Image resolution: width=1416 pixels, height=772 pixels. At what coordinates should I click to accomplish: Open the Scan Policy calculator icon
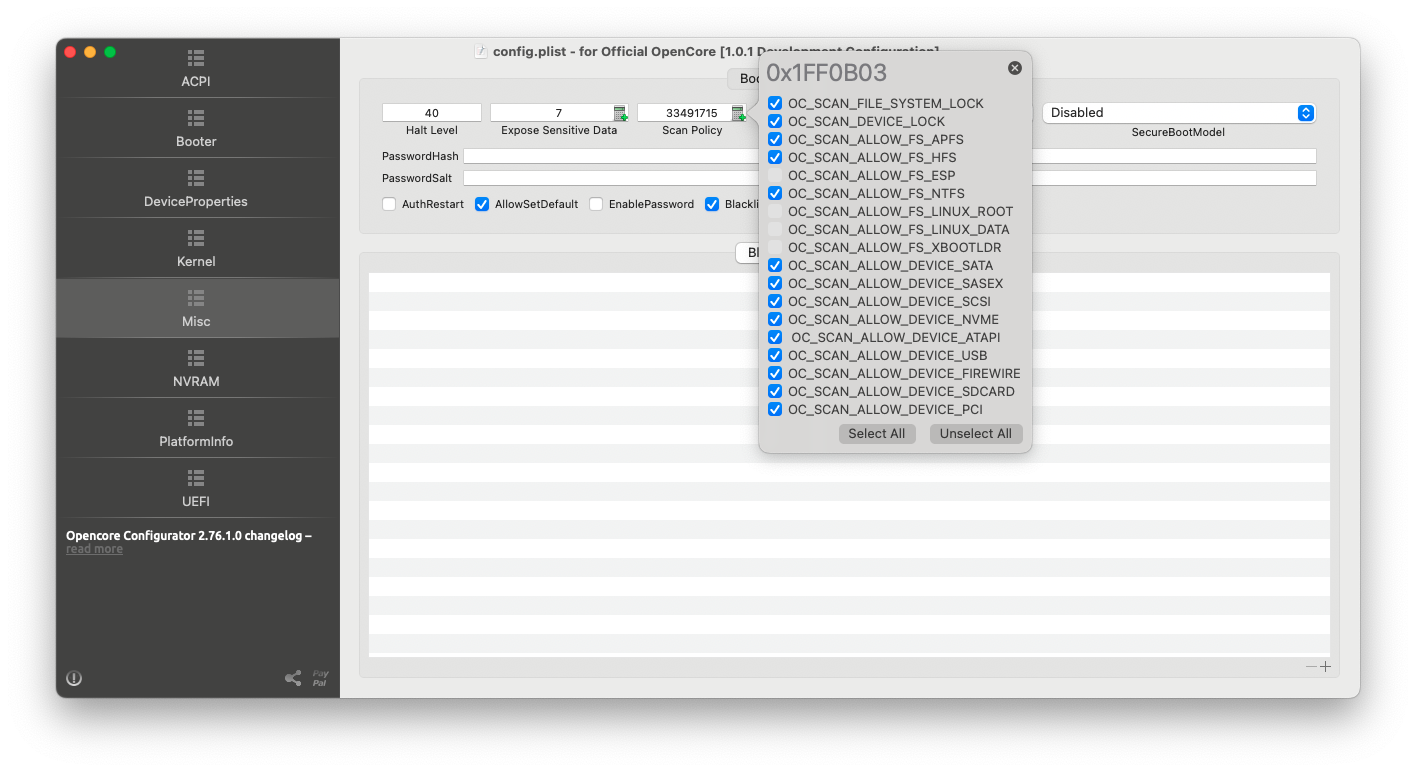(739, 113)
